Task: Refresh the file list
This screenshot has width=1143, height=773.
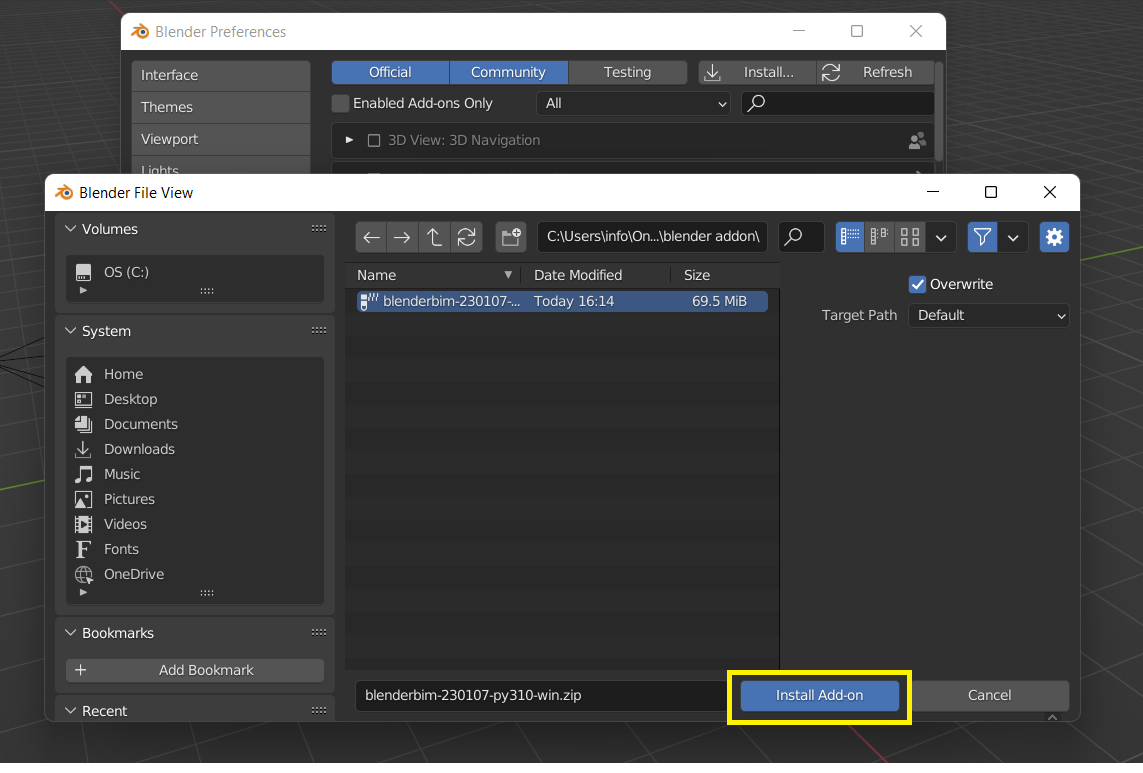Action: (x=466, y=237)
